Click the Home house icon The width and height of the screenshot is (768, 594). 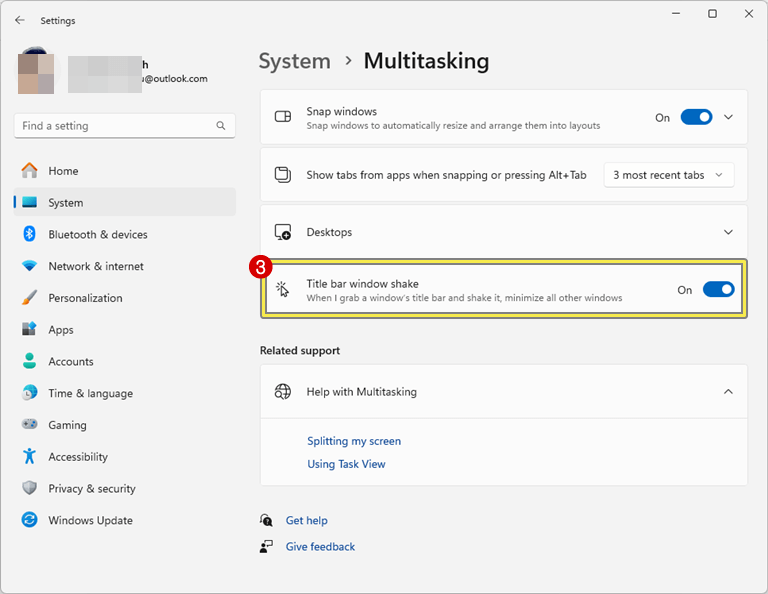29,170
